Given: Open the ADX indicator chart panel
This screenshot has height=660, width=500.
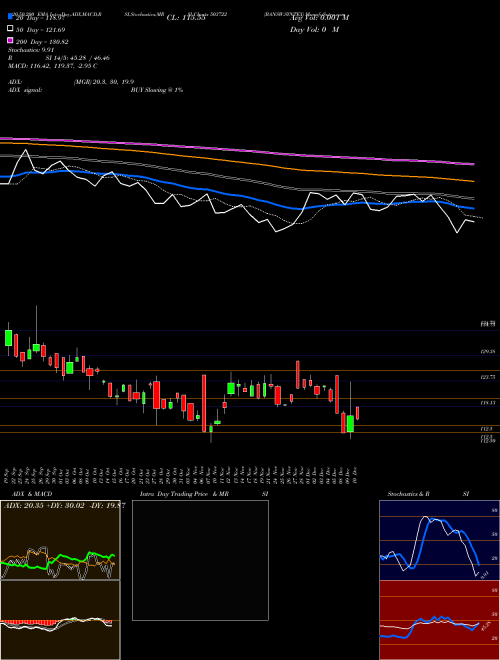Looking at the screenshot, I should [x=60, y=540].
